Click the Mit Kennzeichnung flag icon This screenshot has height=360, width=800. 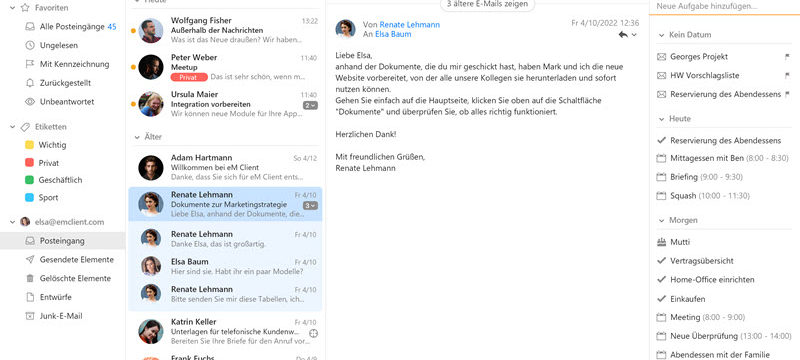(30, 64)
